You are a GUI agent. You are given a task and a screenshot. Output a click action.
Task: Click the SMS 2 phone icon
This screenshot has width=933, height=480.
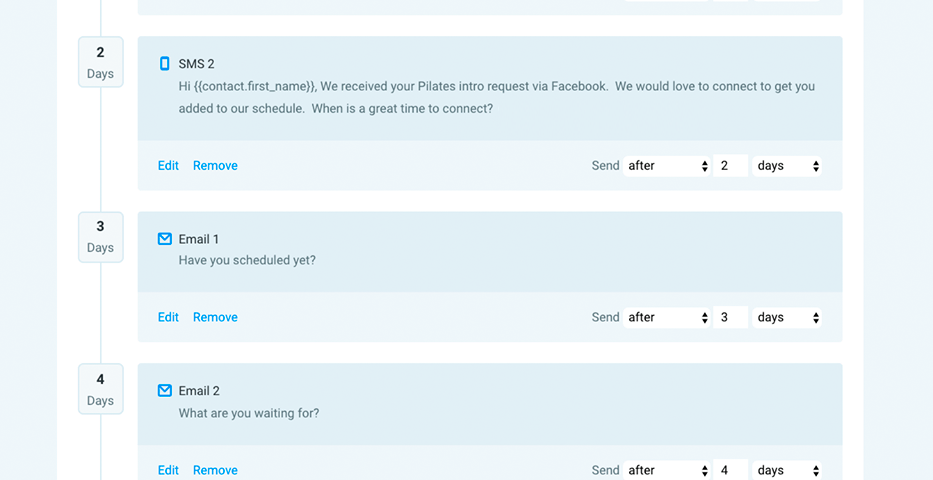(165, 64)
